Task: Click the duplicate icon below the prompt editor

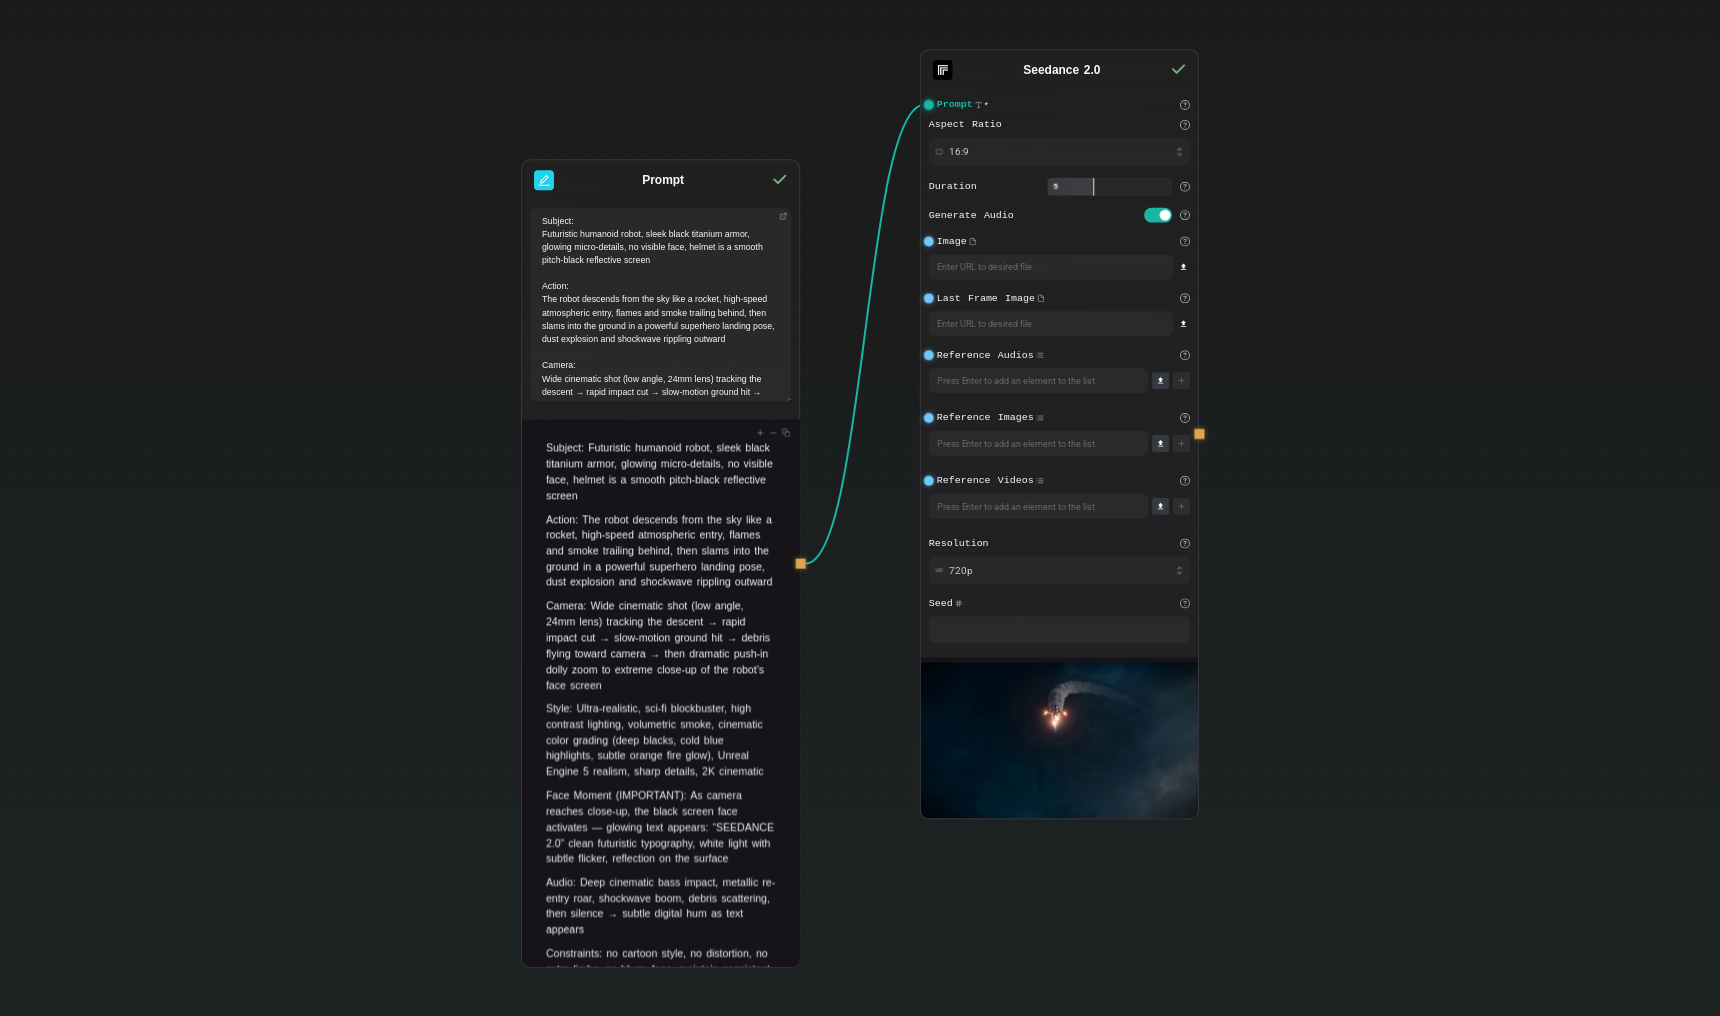Action: click(x=786, y=432)
